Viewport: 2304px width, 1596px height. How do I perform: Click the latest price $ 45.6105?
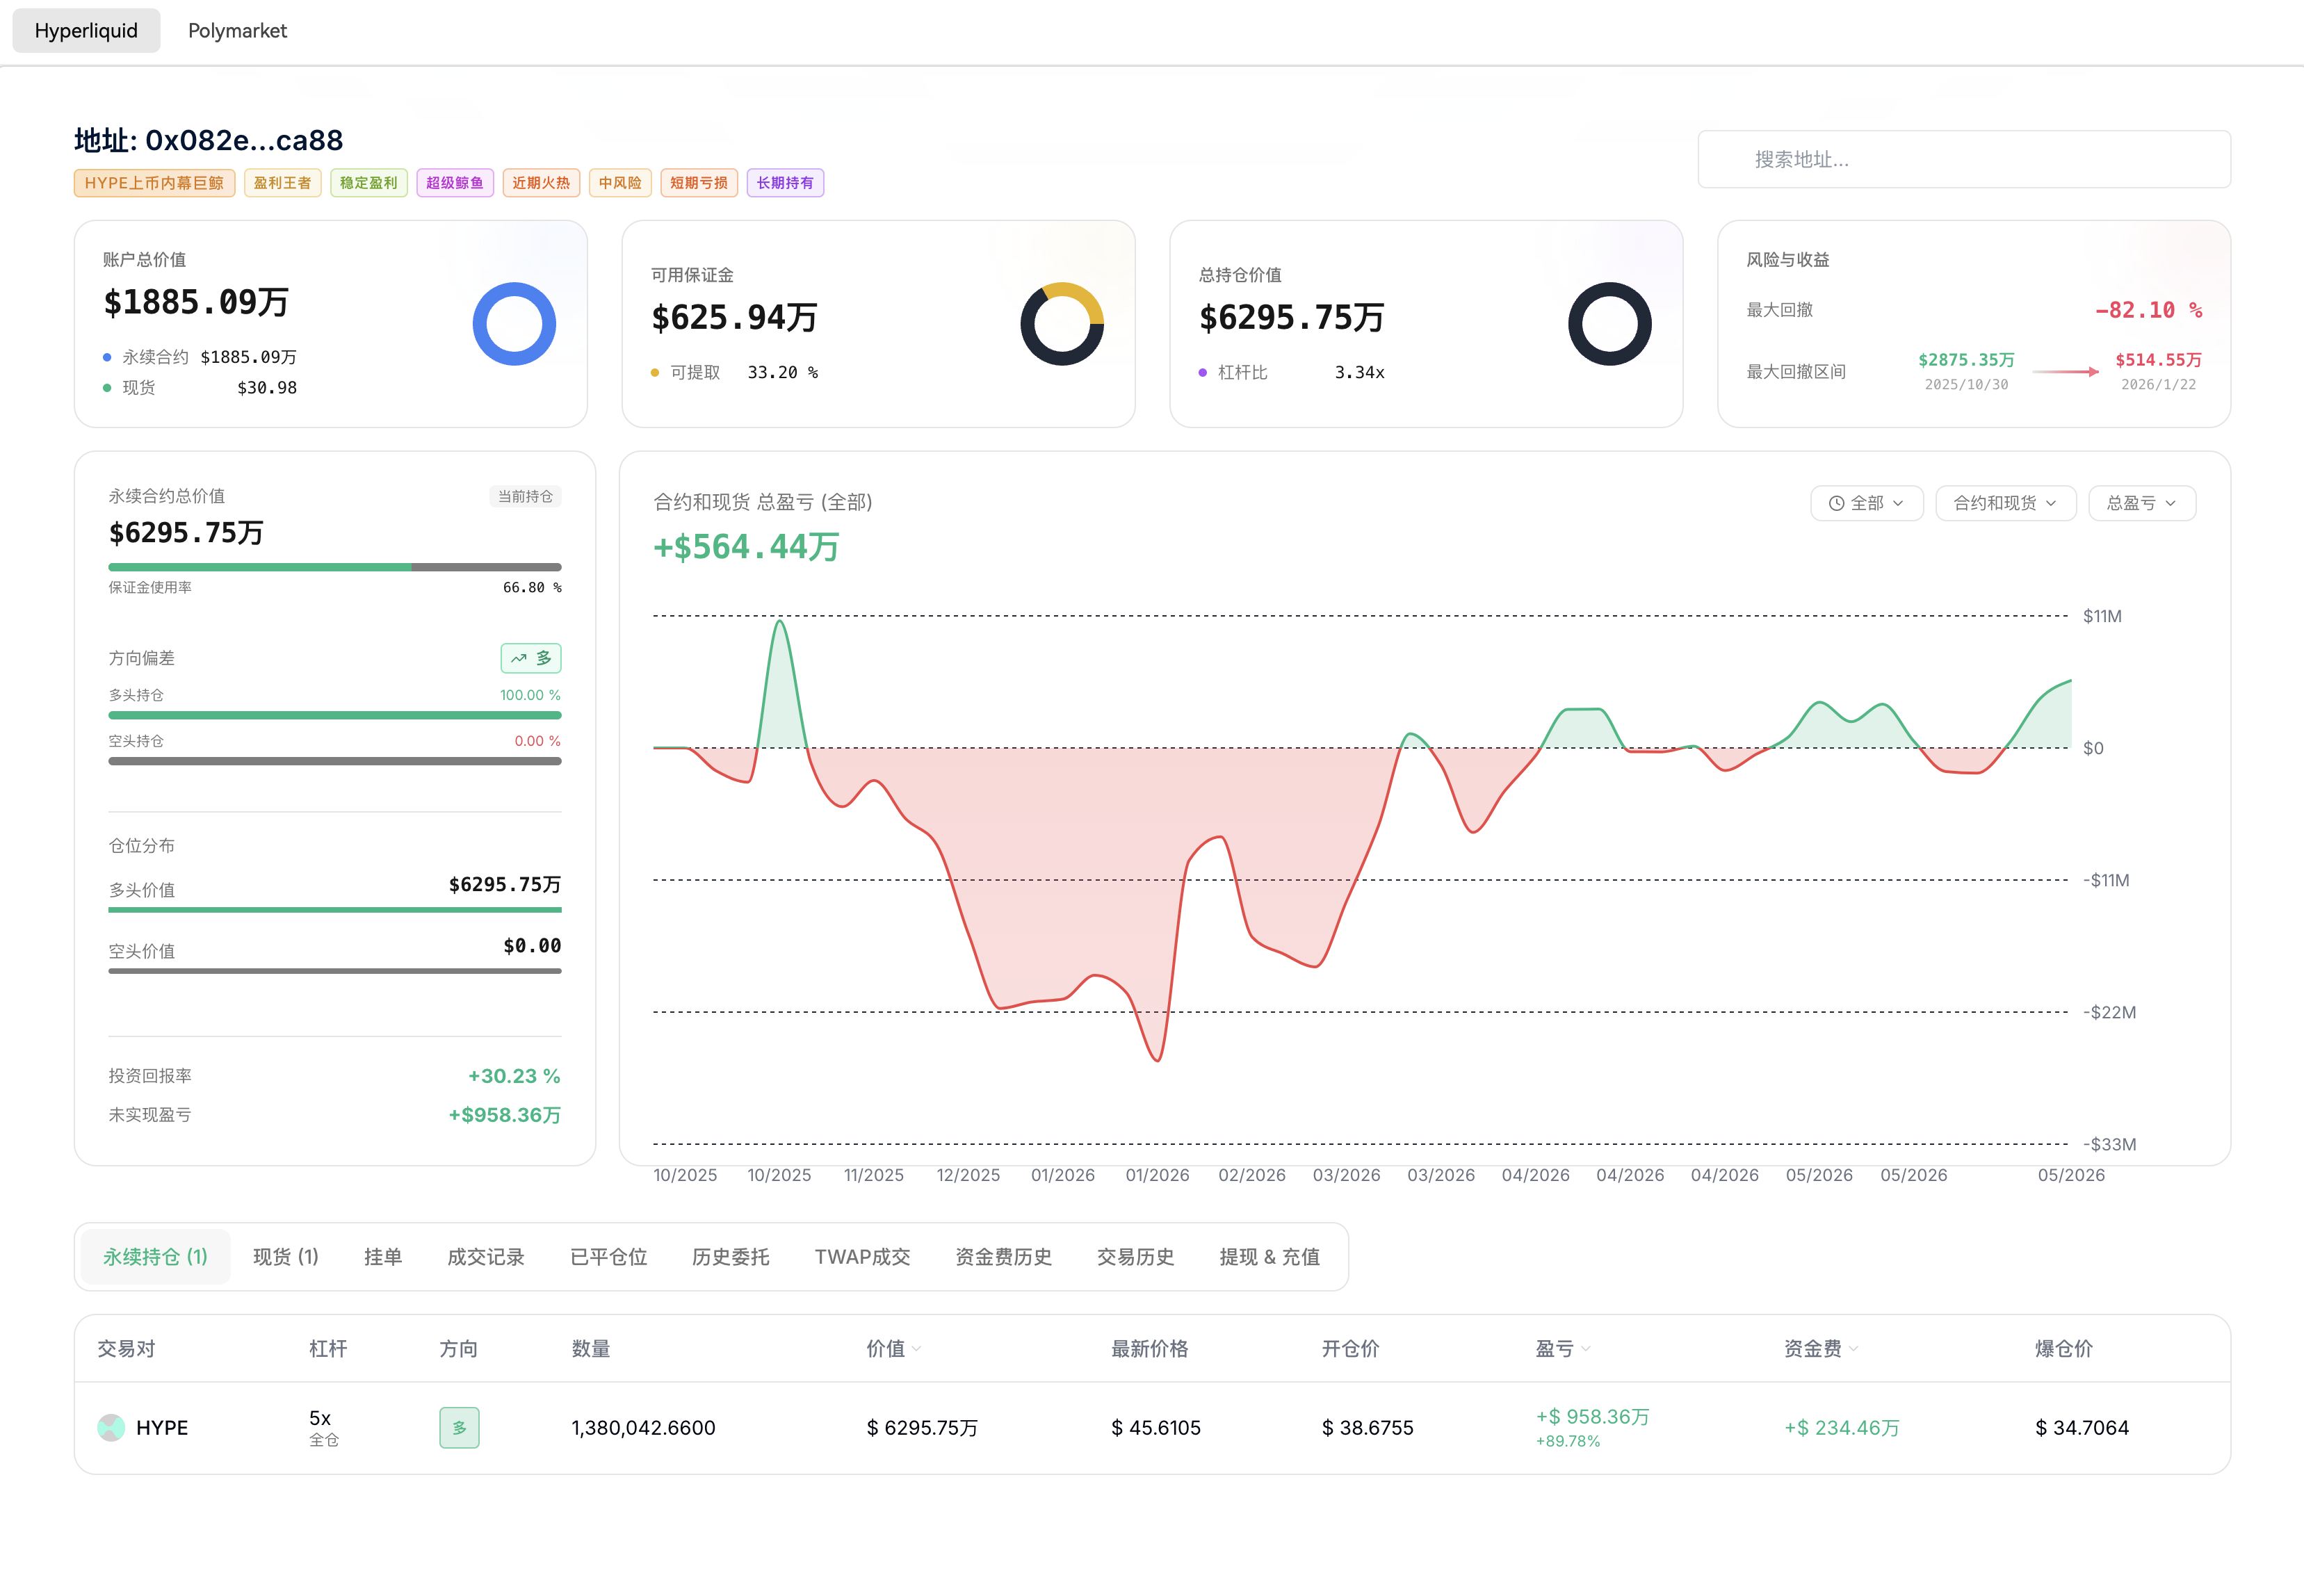1156,1428
